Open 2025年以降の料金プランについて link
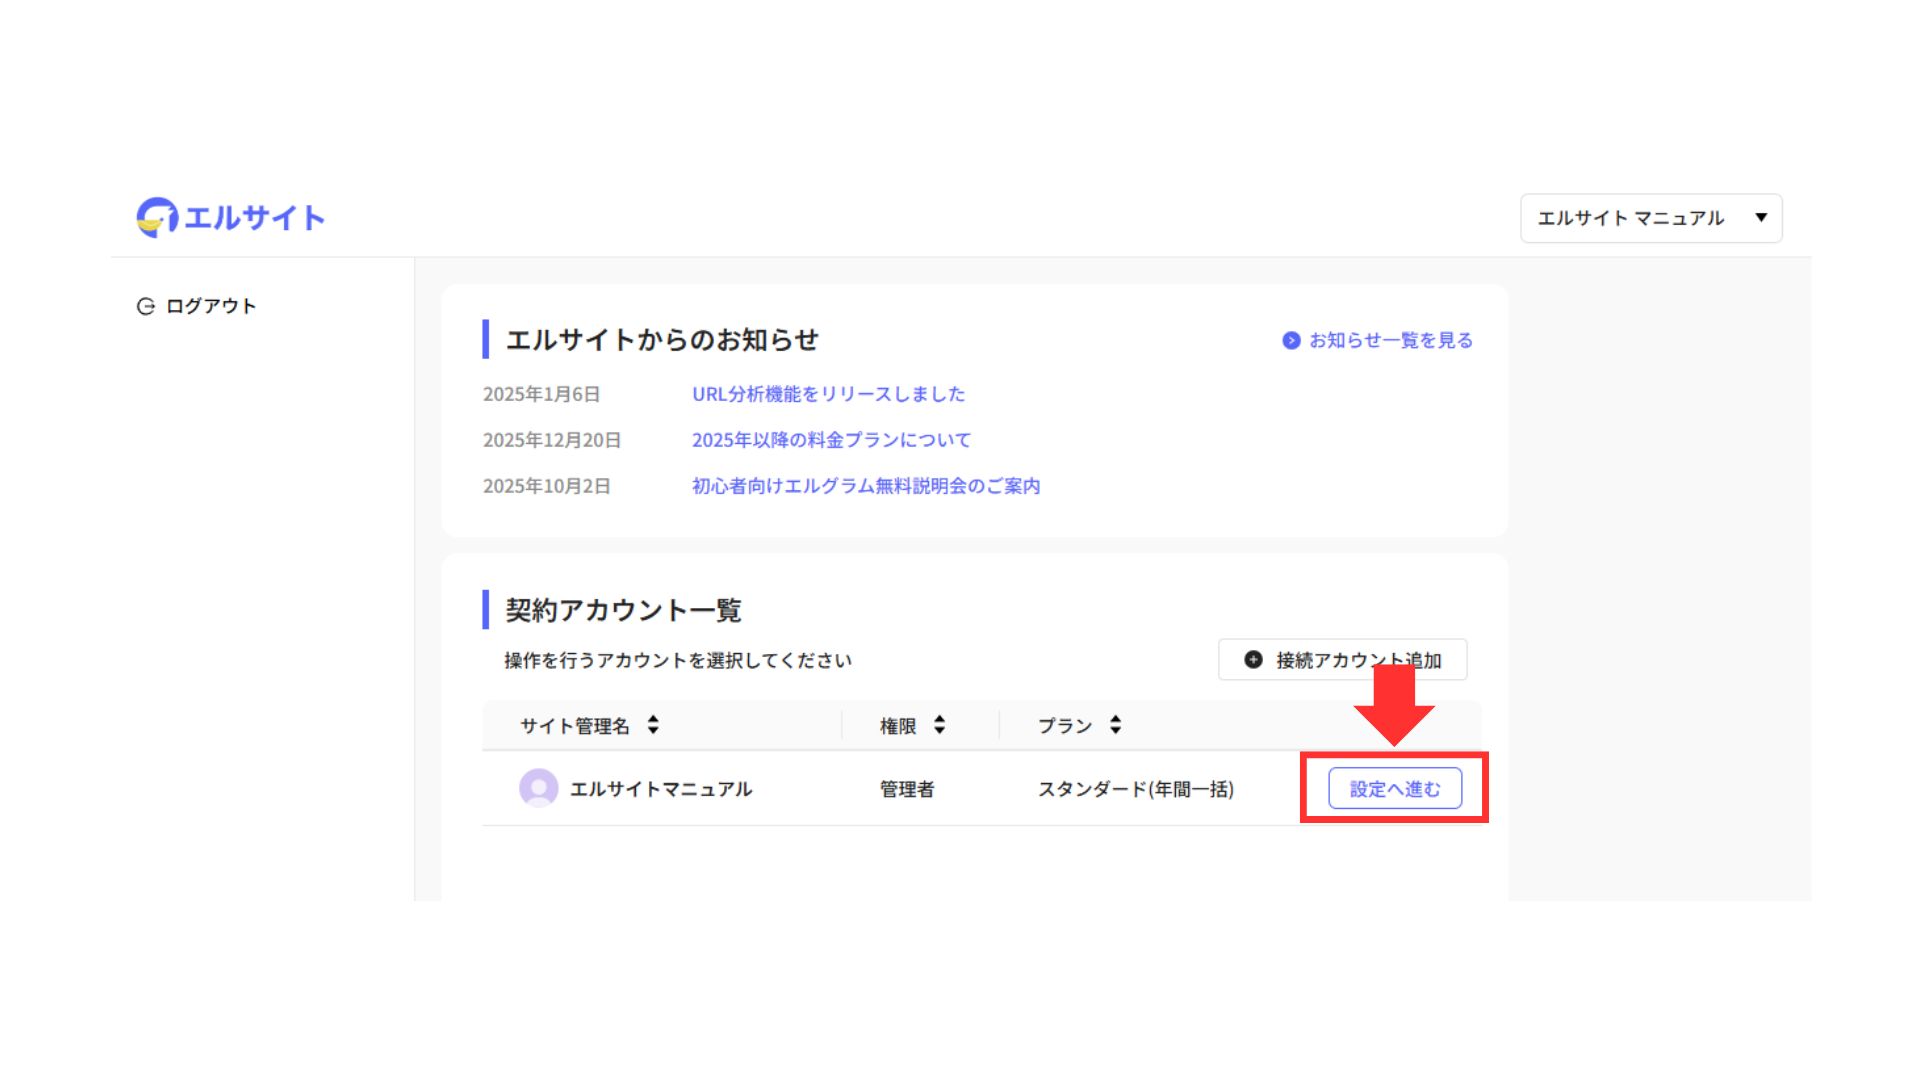The width and height of the screenshot is (1920, 1080). pos(831,440)
